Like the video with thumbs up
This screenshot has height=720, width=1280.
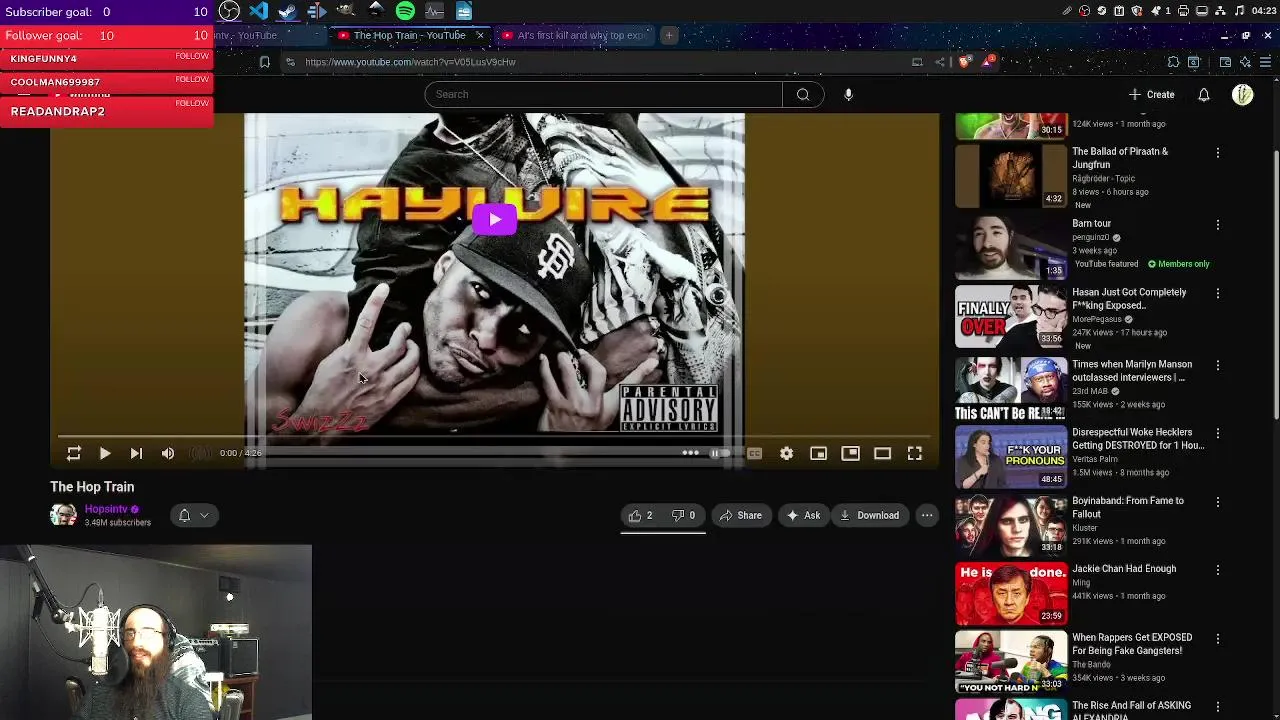[x=640, y=515]
